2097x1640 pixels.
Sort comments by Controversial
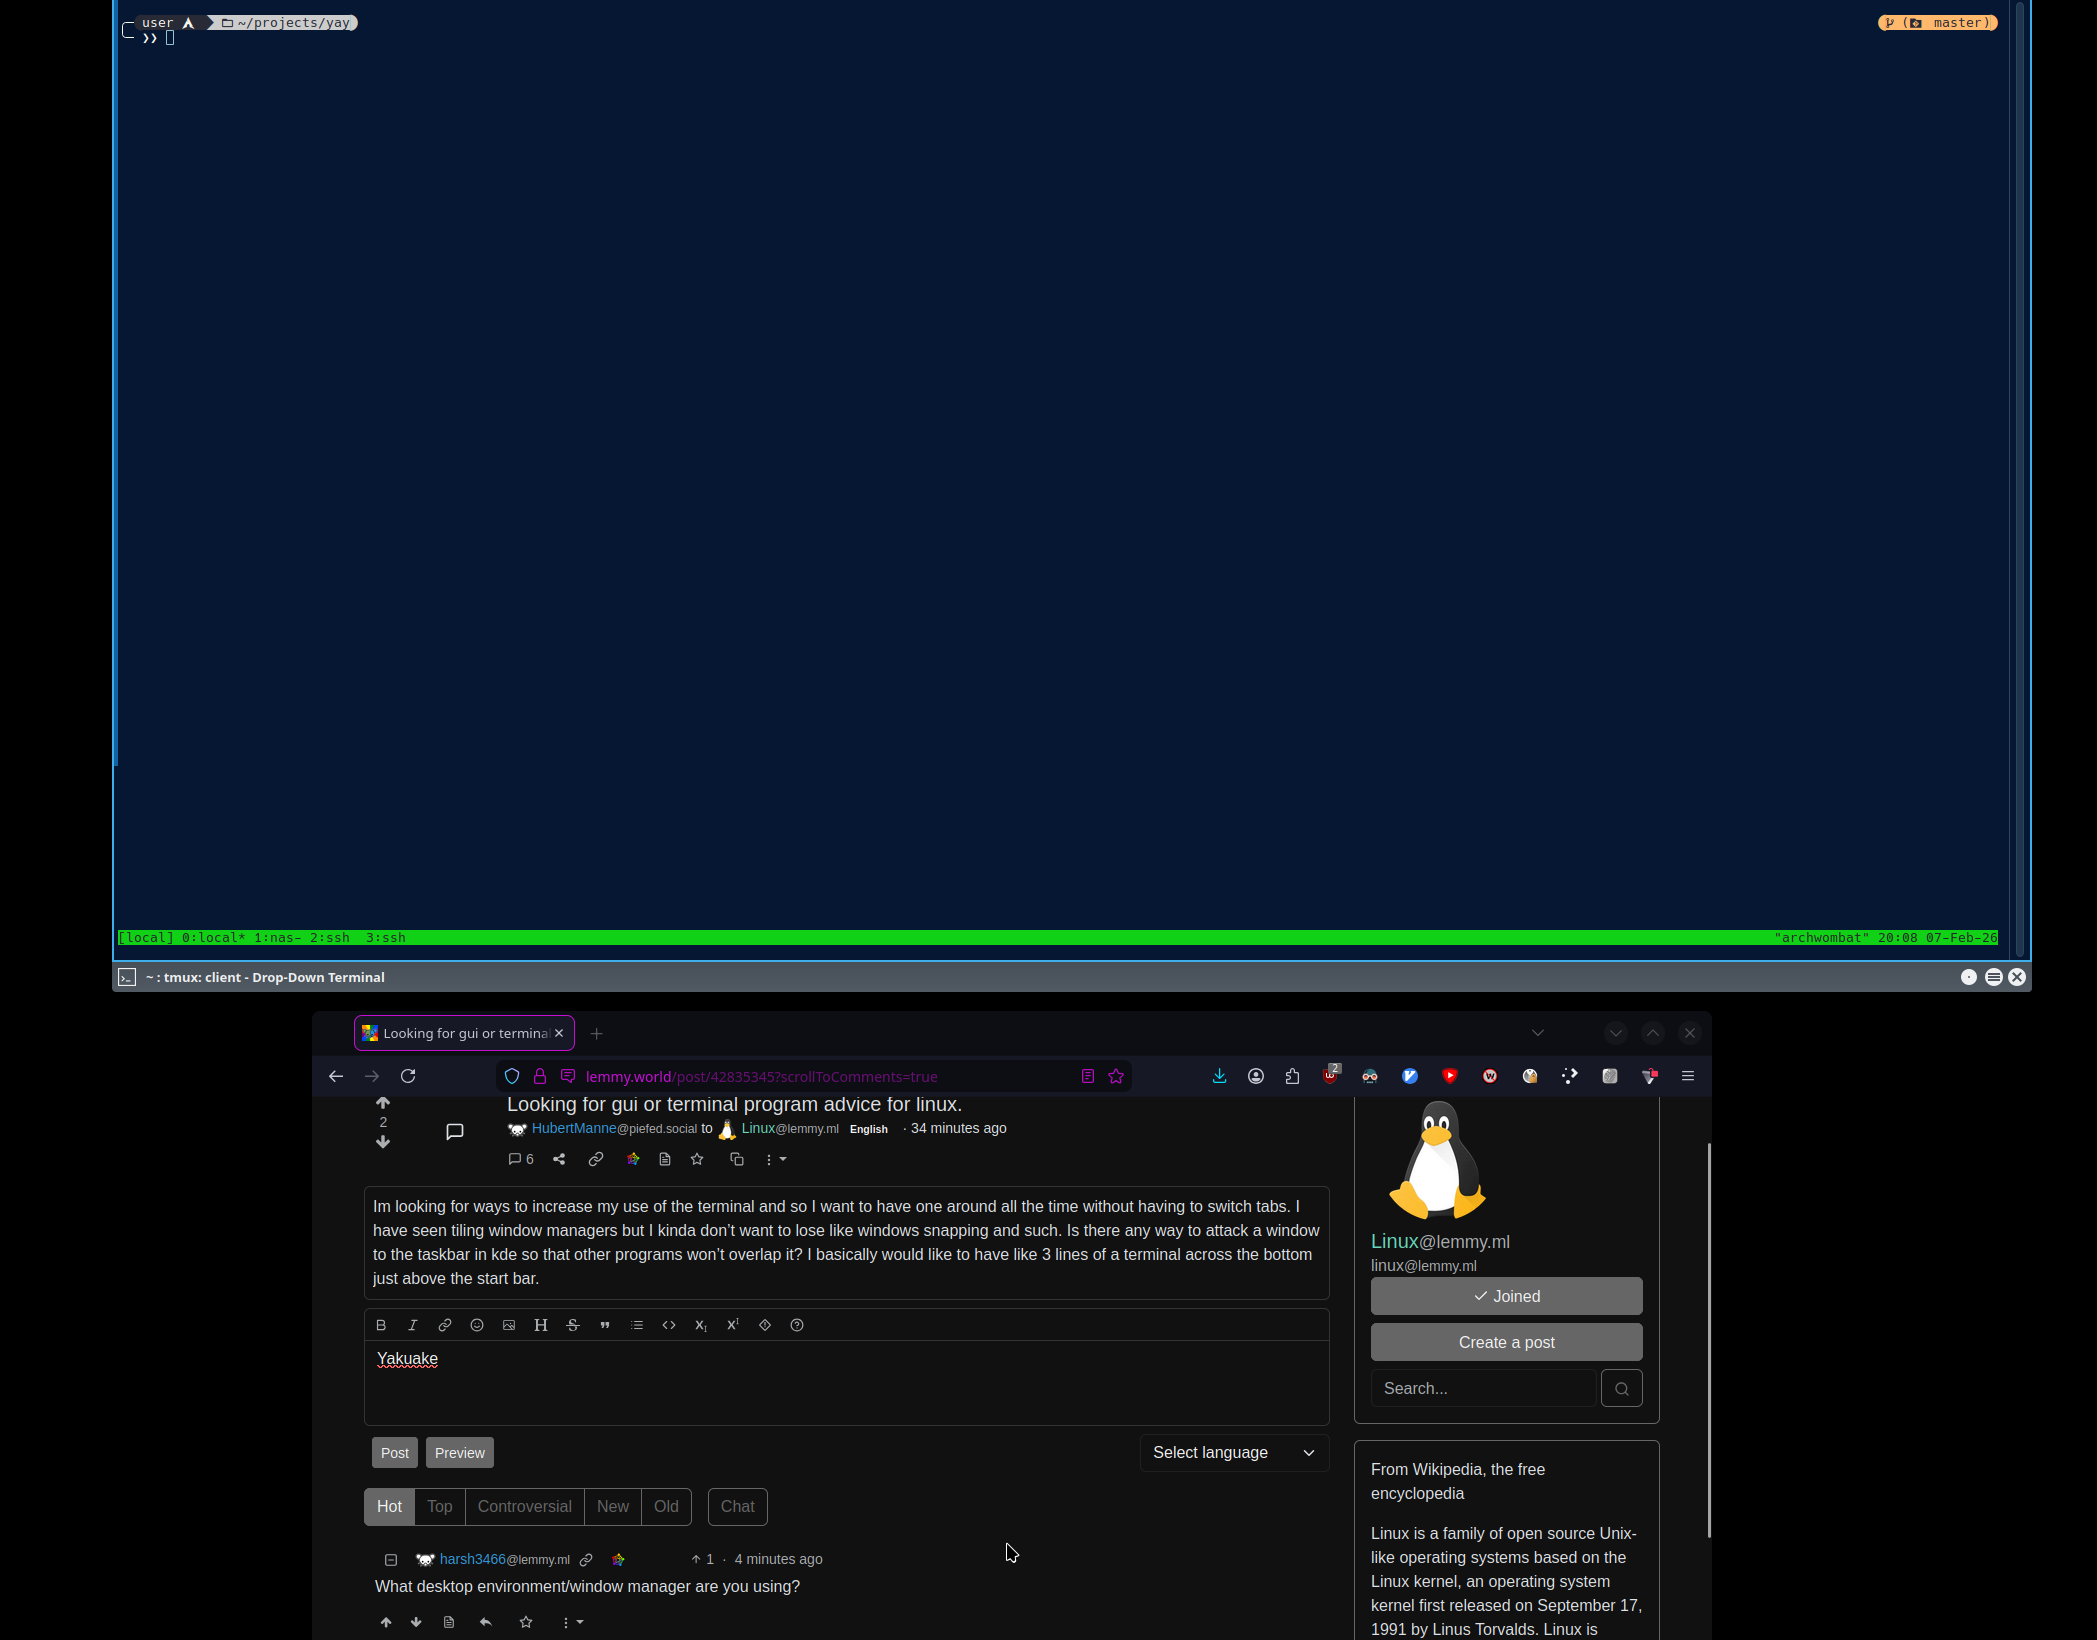click(525, 1506)
